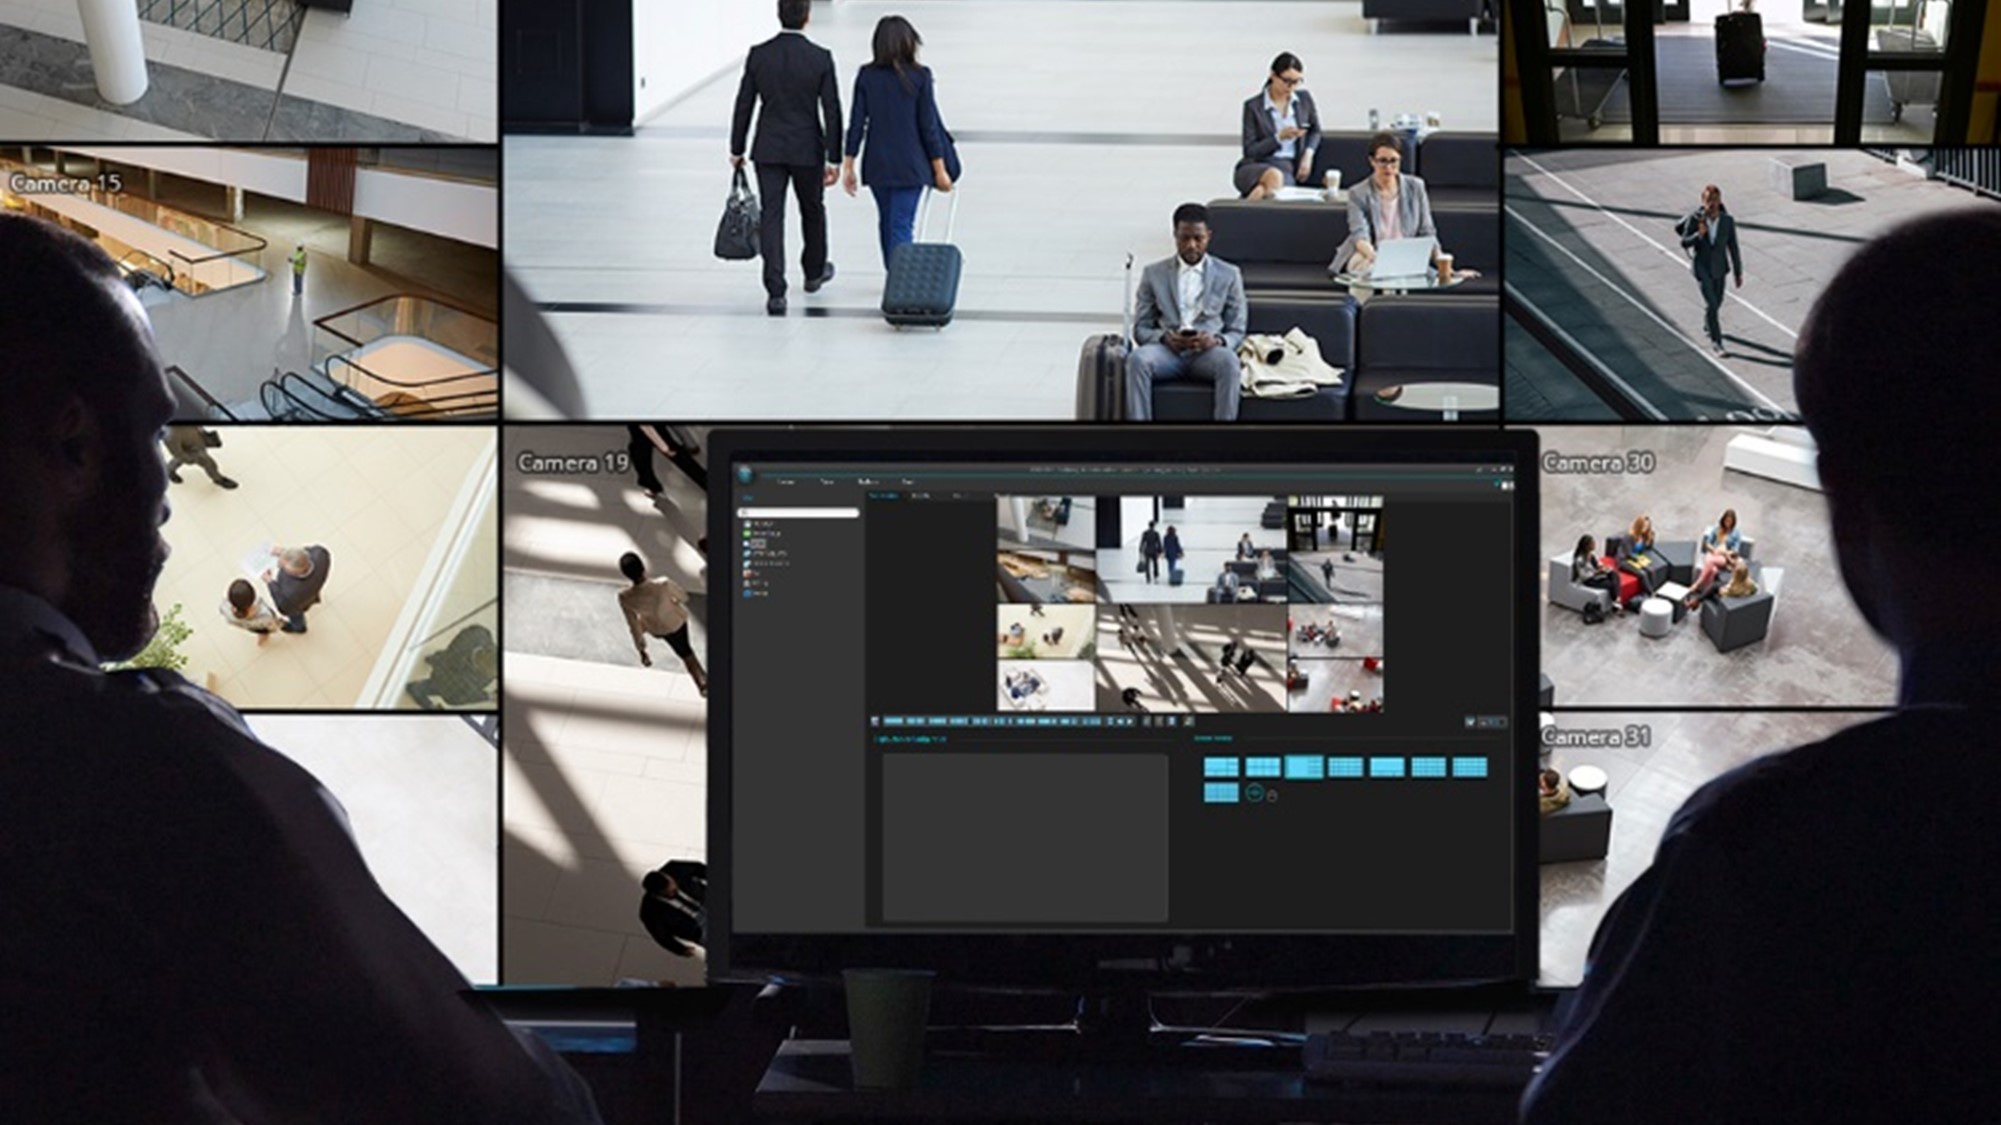Choose the first layout preset in the top row

(1221, 767)
